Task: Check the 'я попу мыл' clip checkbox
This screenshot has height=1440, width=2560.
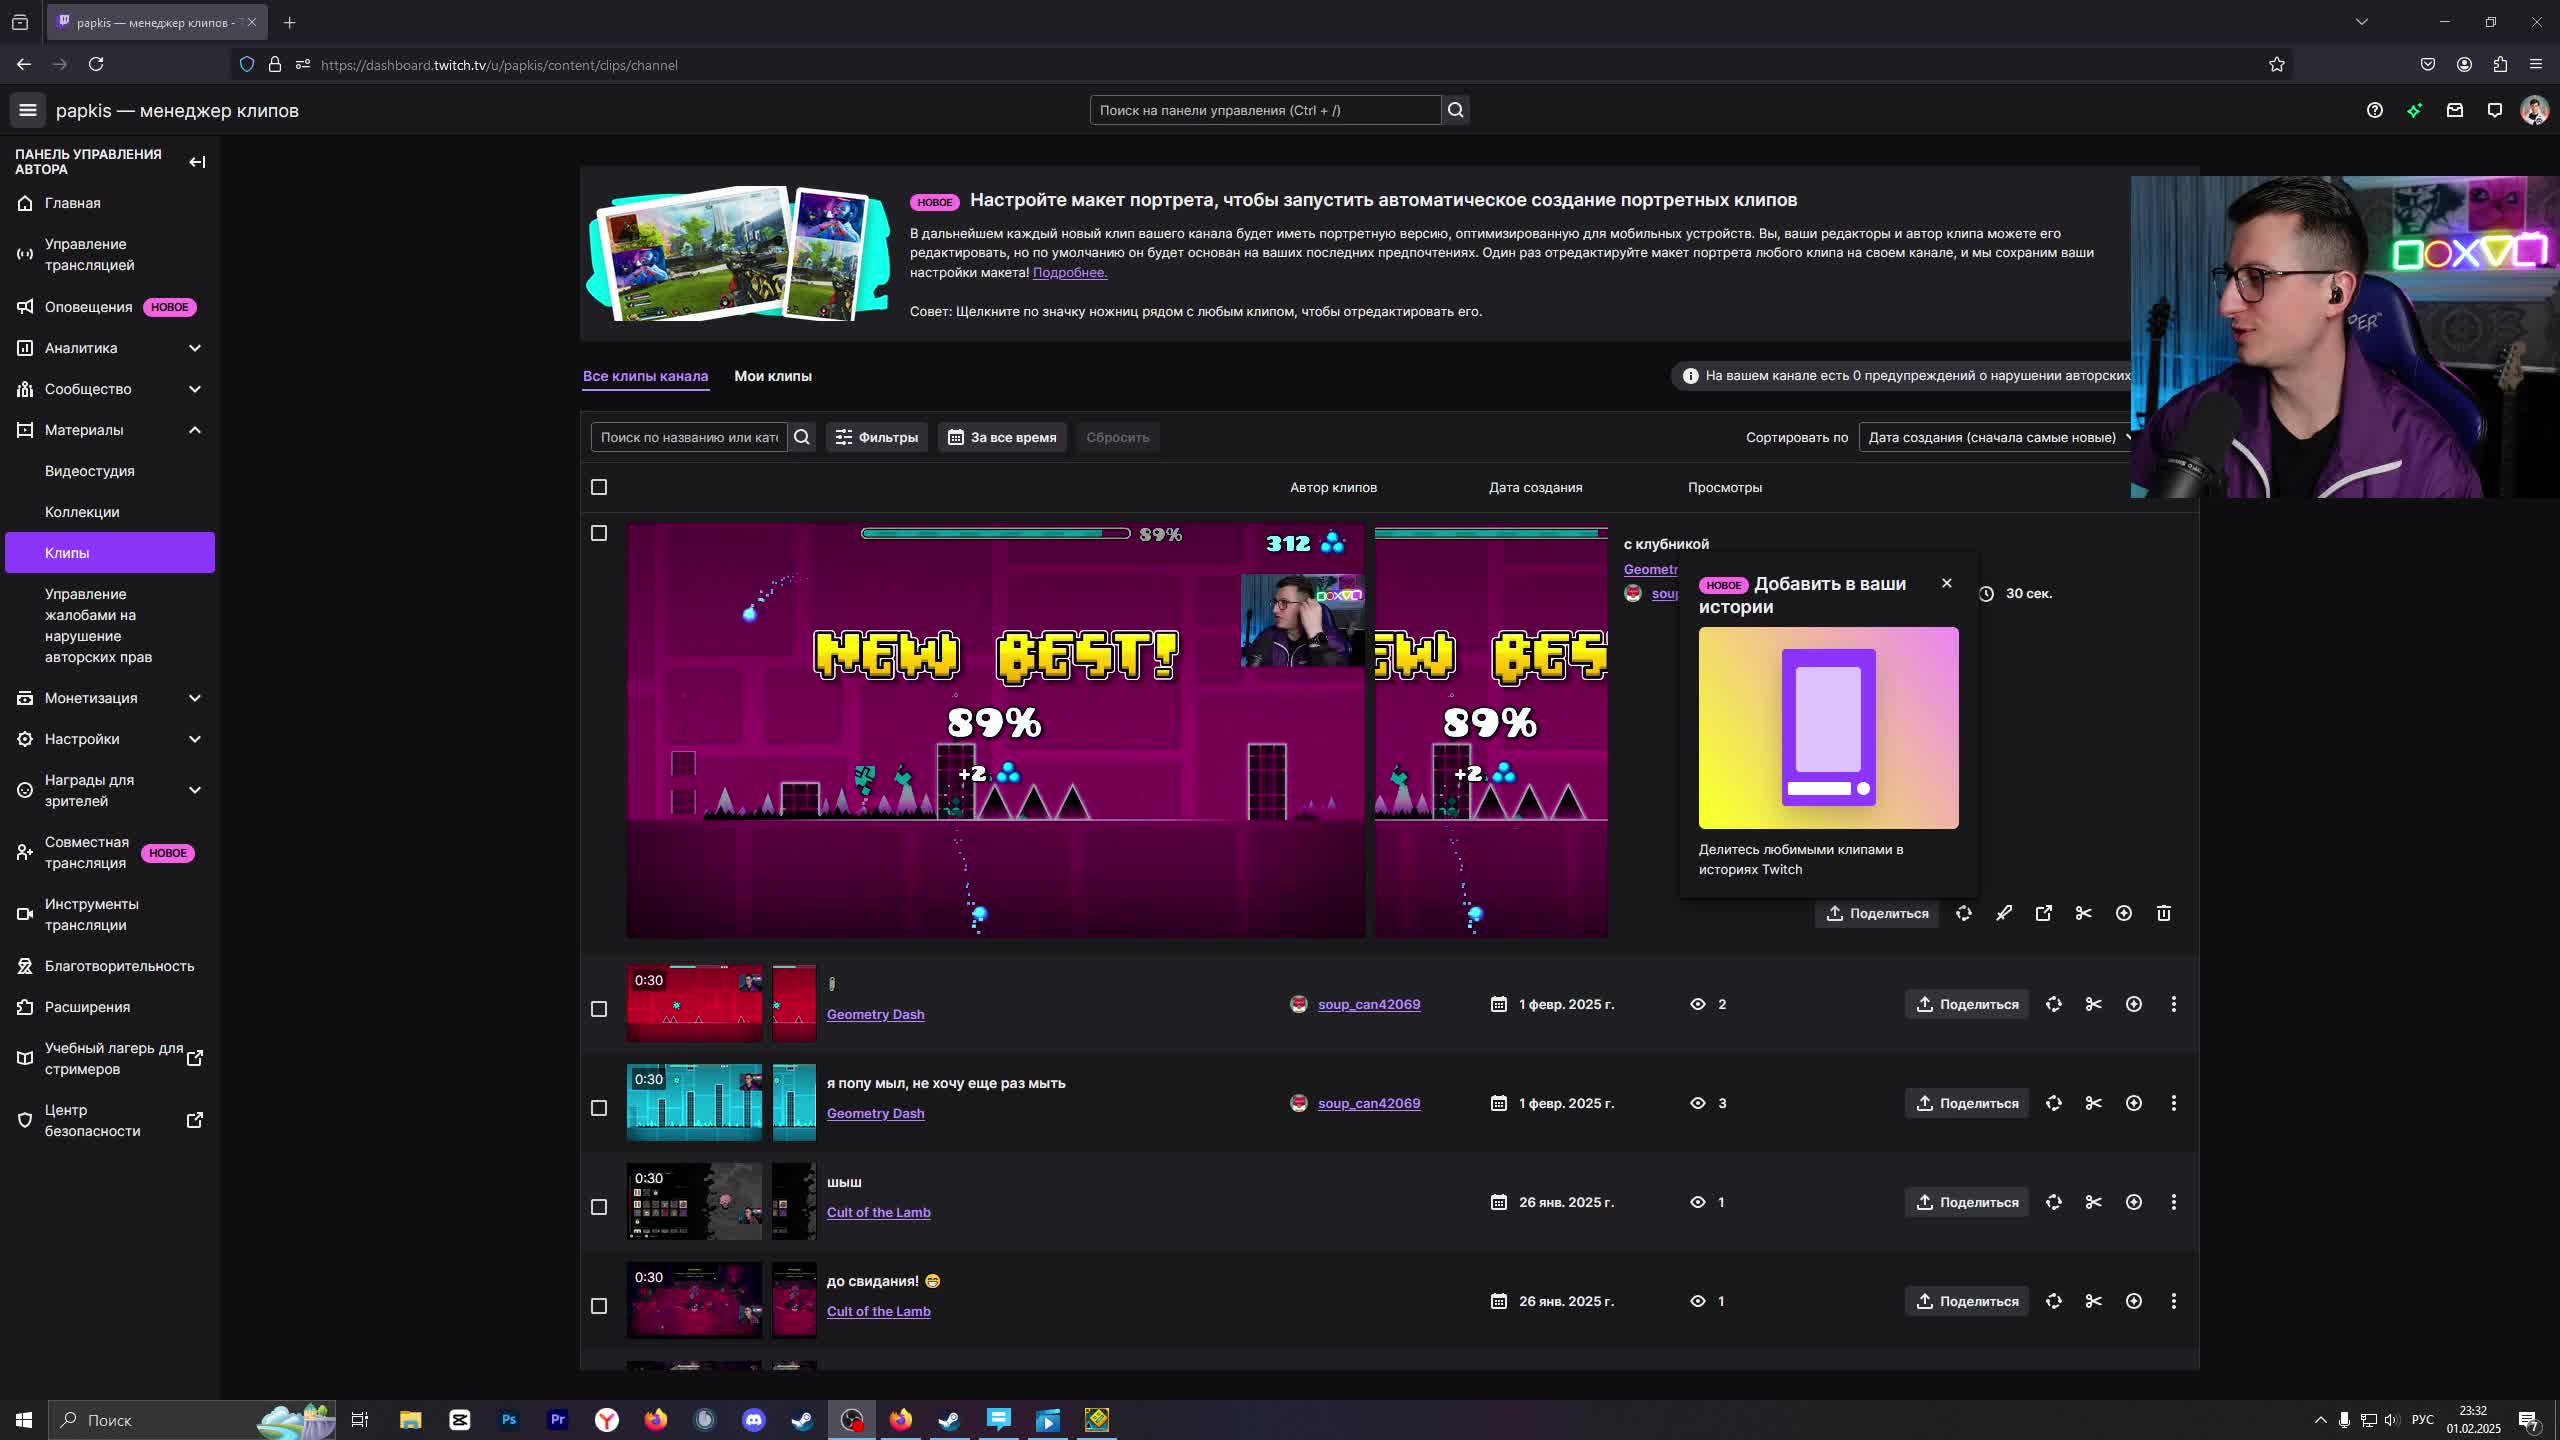Action: click(x=599, y=1108)
